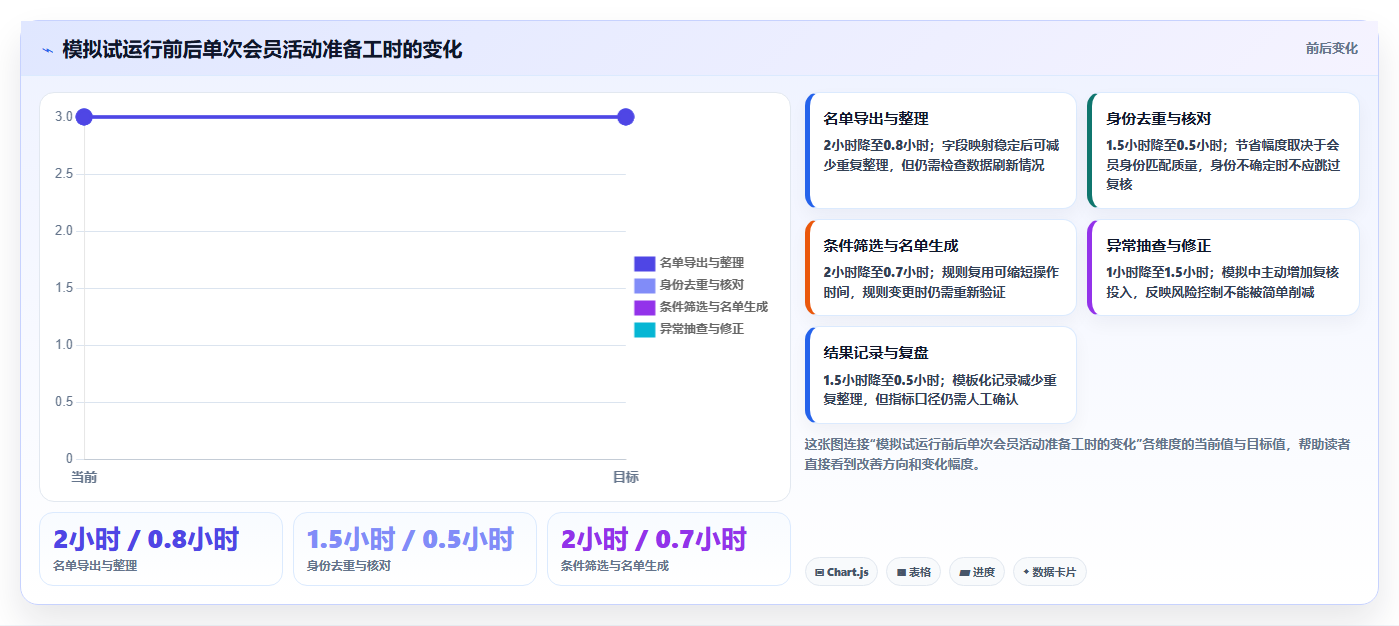
Task: Toggle the 身份去重与核对 legend color swatch
Action: [x=644, y=285]
